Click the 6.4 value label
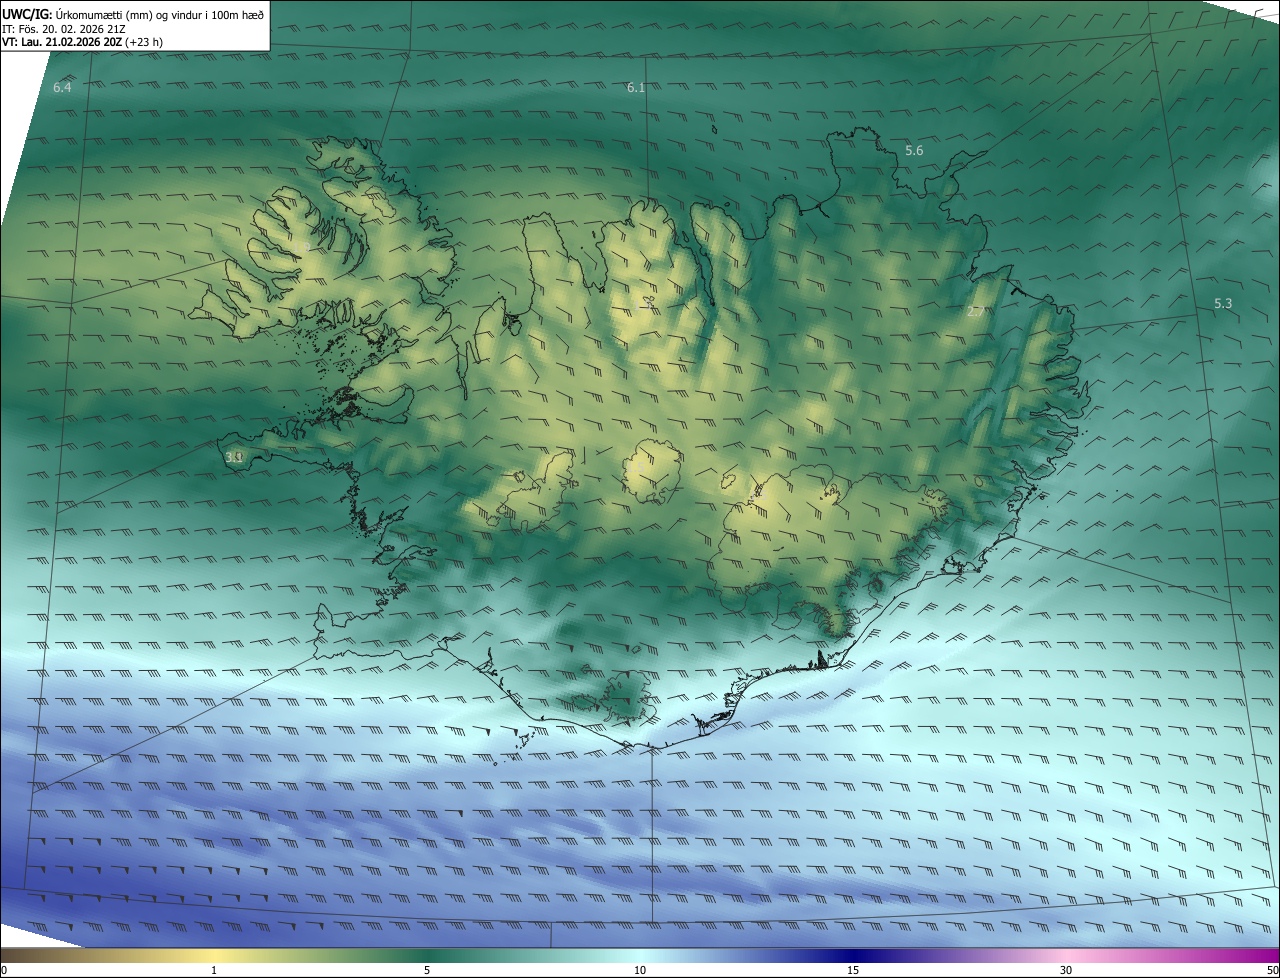Screen dimensions: 1280x978 [x=62, y=88]
